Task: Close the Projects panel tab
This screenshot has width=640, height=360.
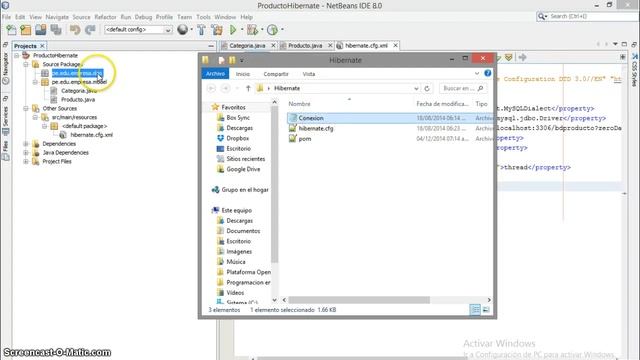Action: (42, 46)
